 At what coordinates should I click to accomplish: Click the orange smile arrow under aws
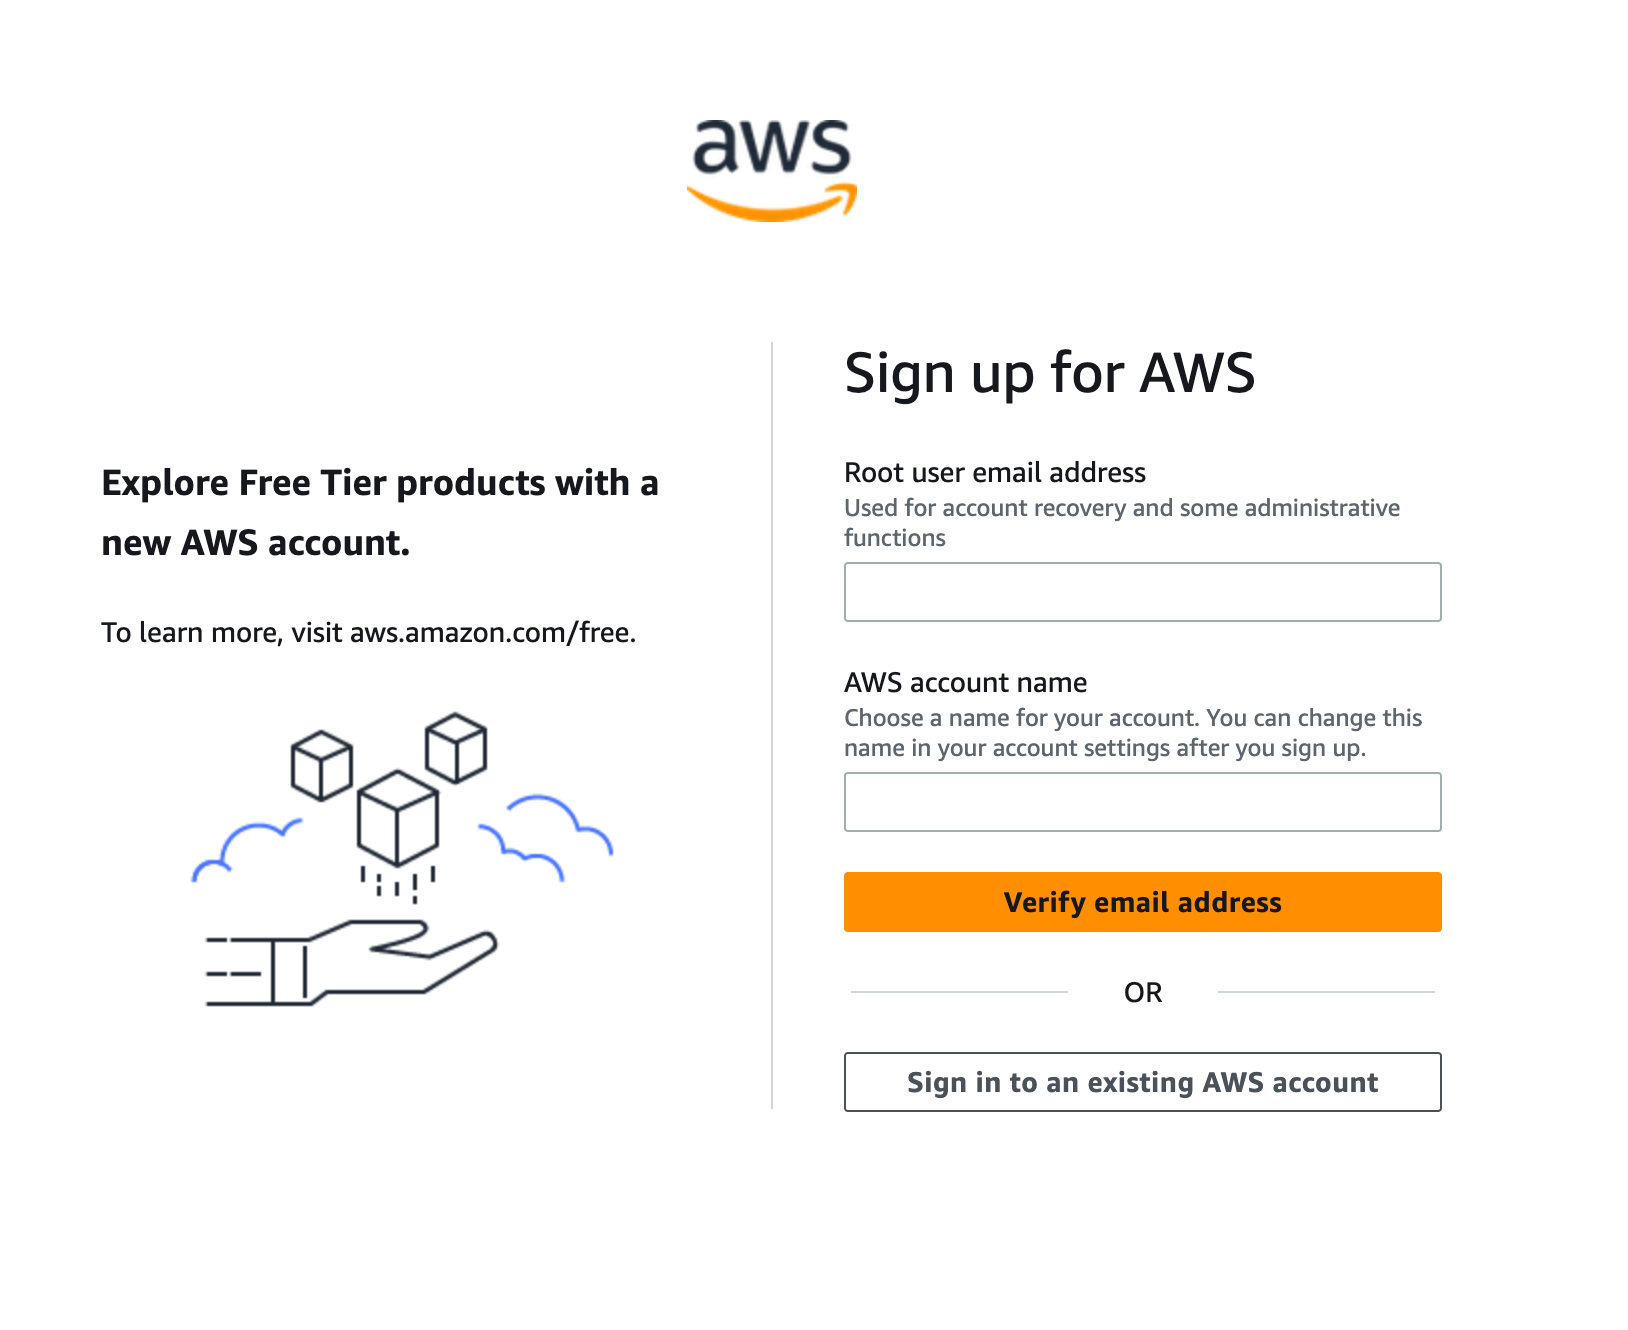tap(771, 201)
